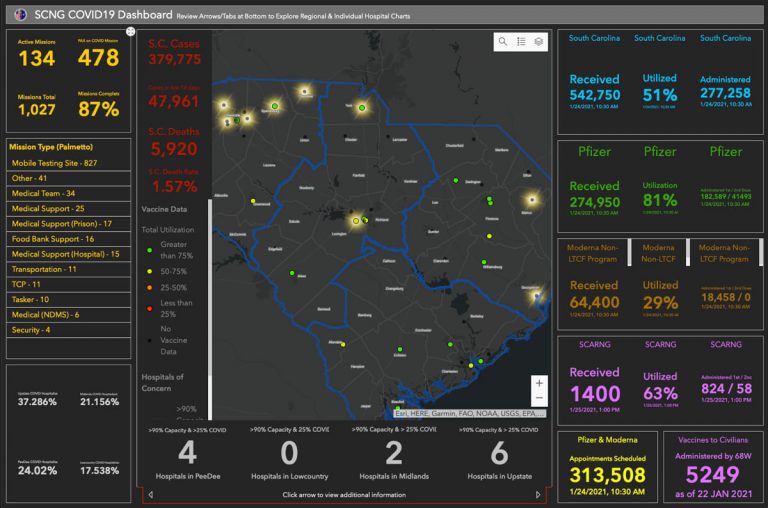Select Security - 4 mission row

(69, 330)
